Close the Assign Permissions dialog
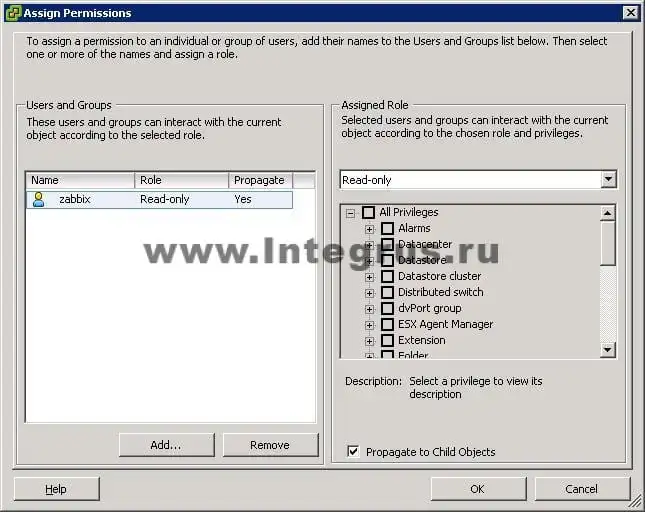This screenshot has width=645, height=512. [629, 12]
